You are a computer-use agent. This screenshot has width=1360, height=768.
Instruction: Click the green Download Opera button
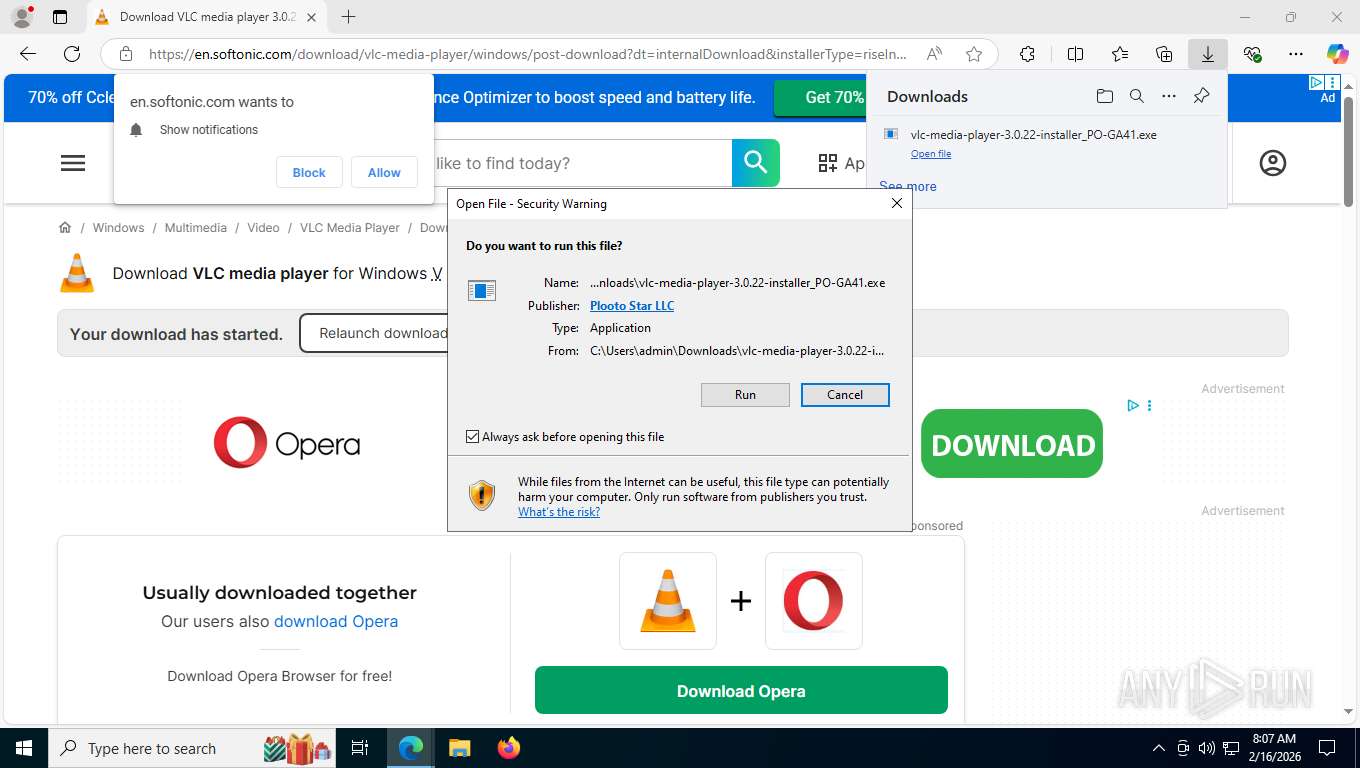pos(741,691)
